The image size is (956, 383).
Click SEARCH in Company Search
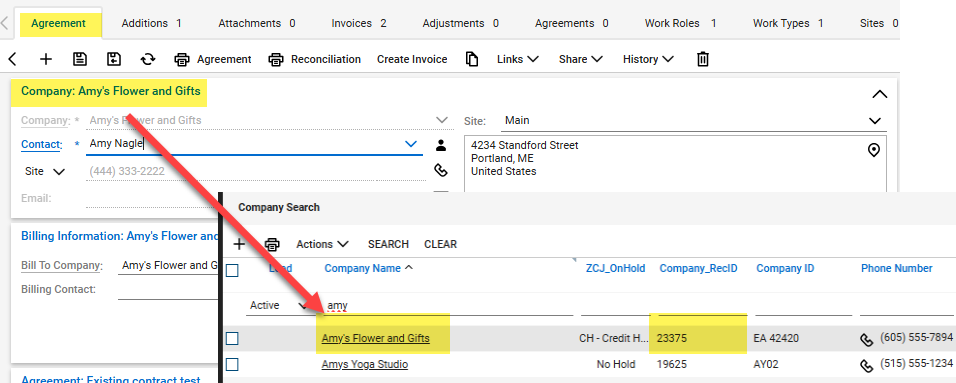coord(388,244)
